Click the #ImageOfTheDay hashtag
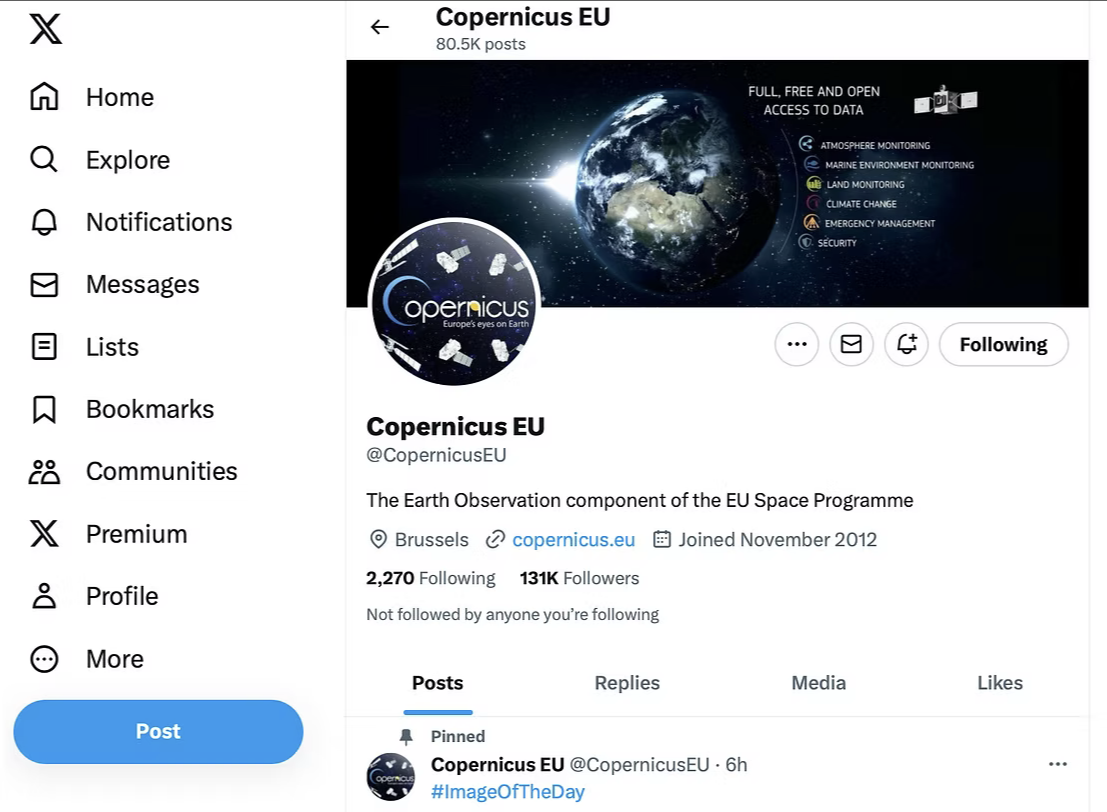 507,792
